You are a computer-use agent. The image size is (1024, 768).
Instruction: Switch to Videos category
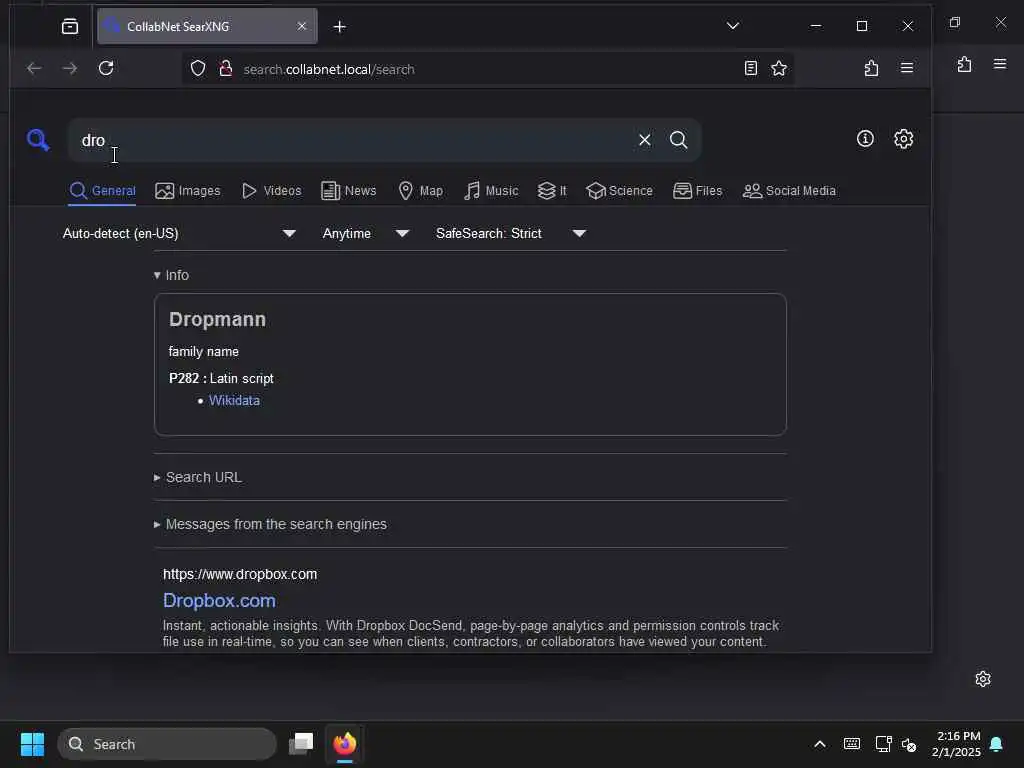[271, 191]
